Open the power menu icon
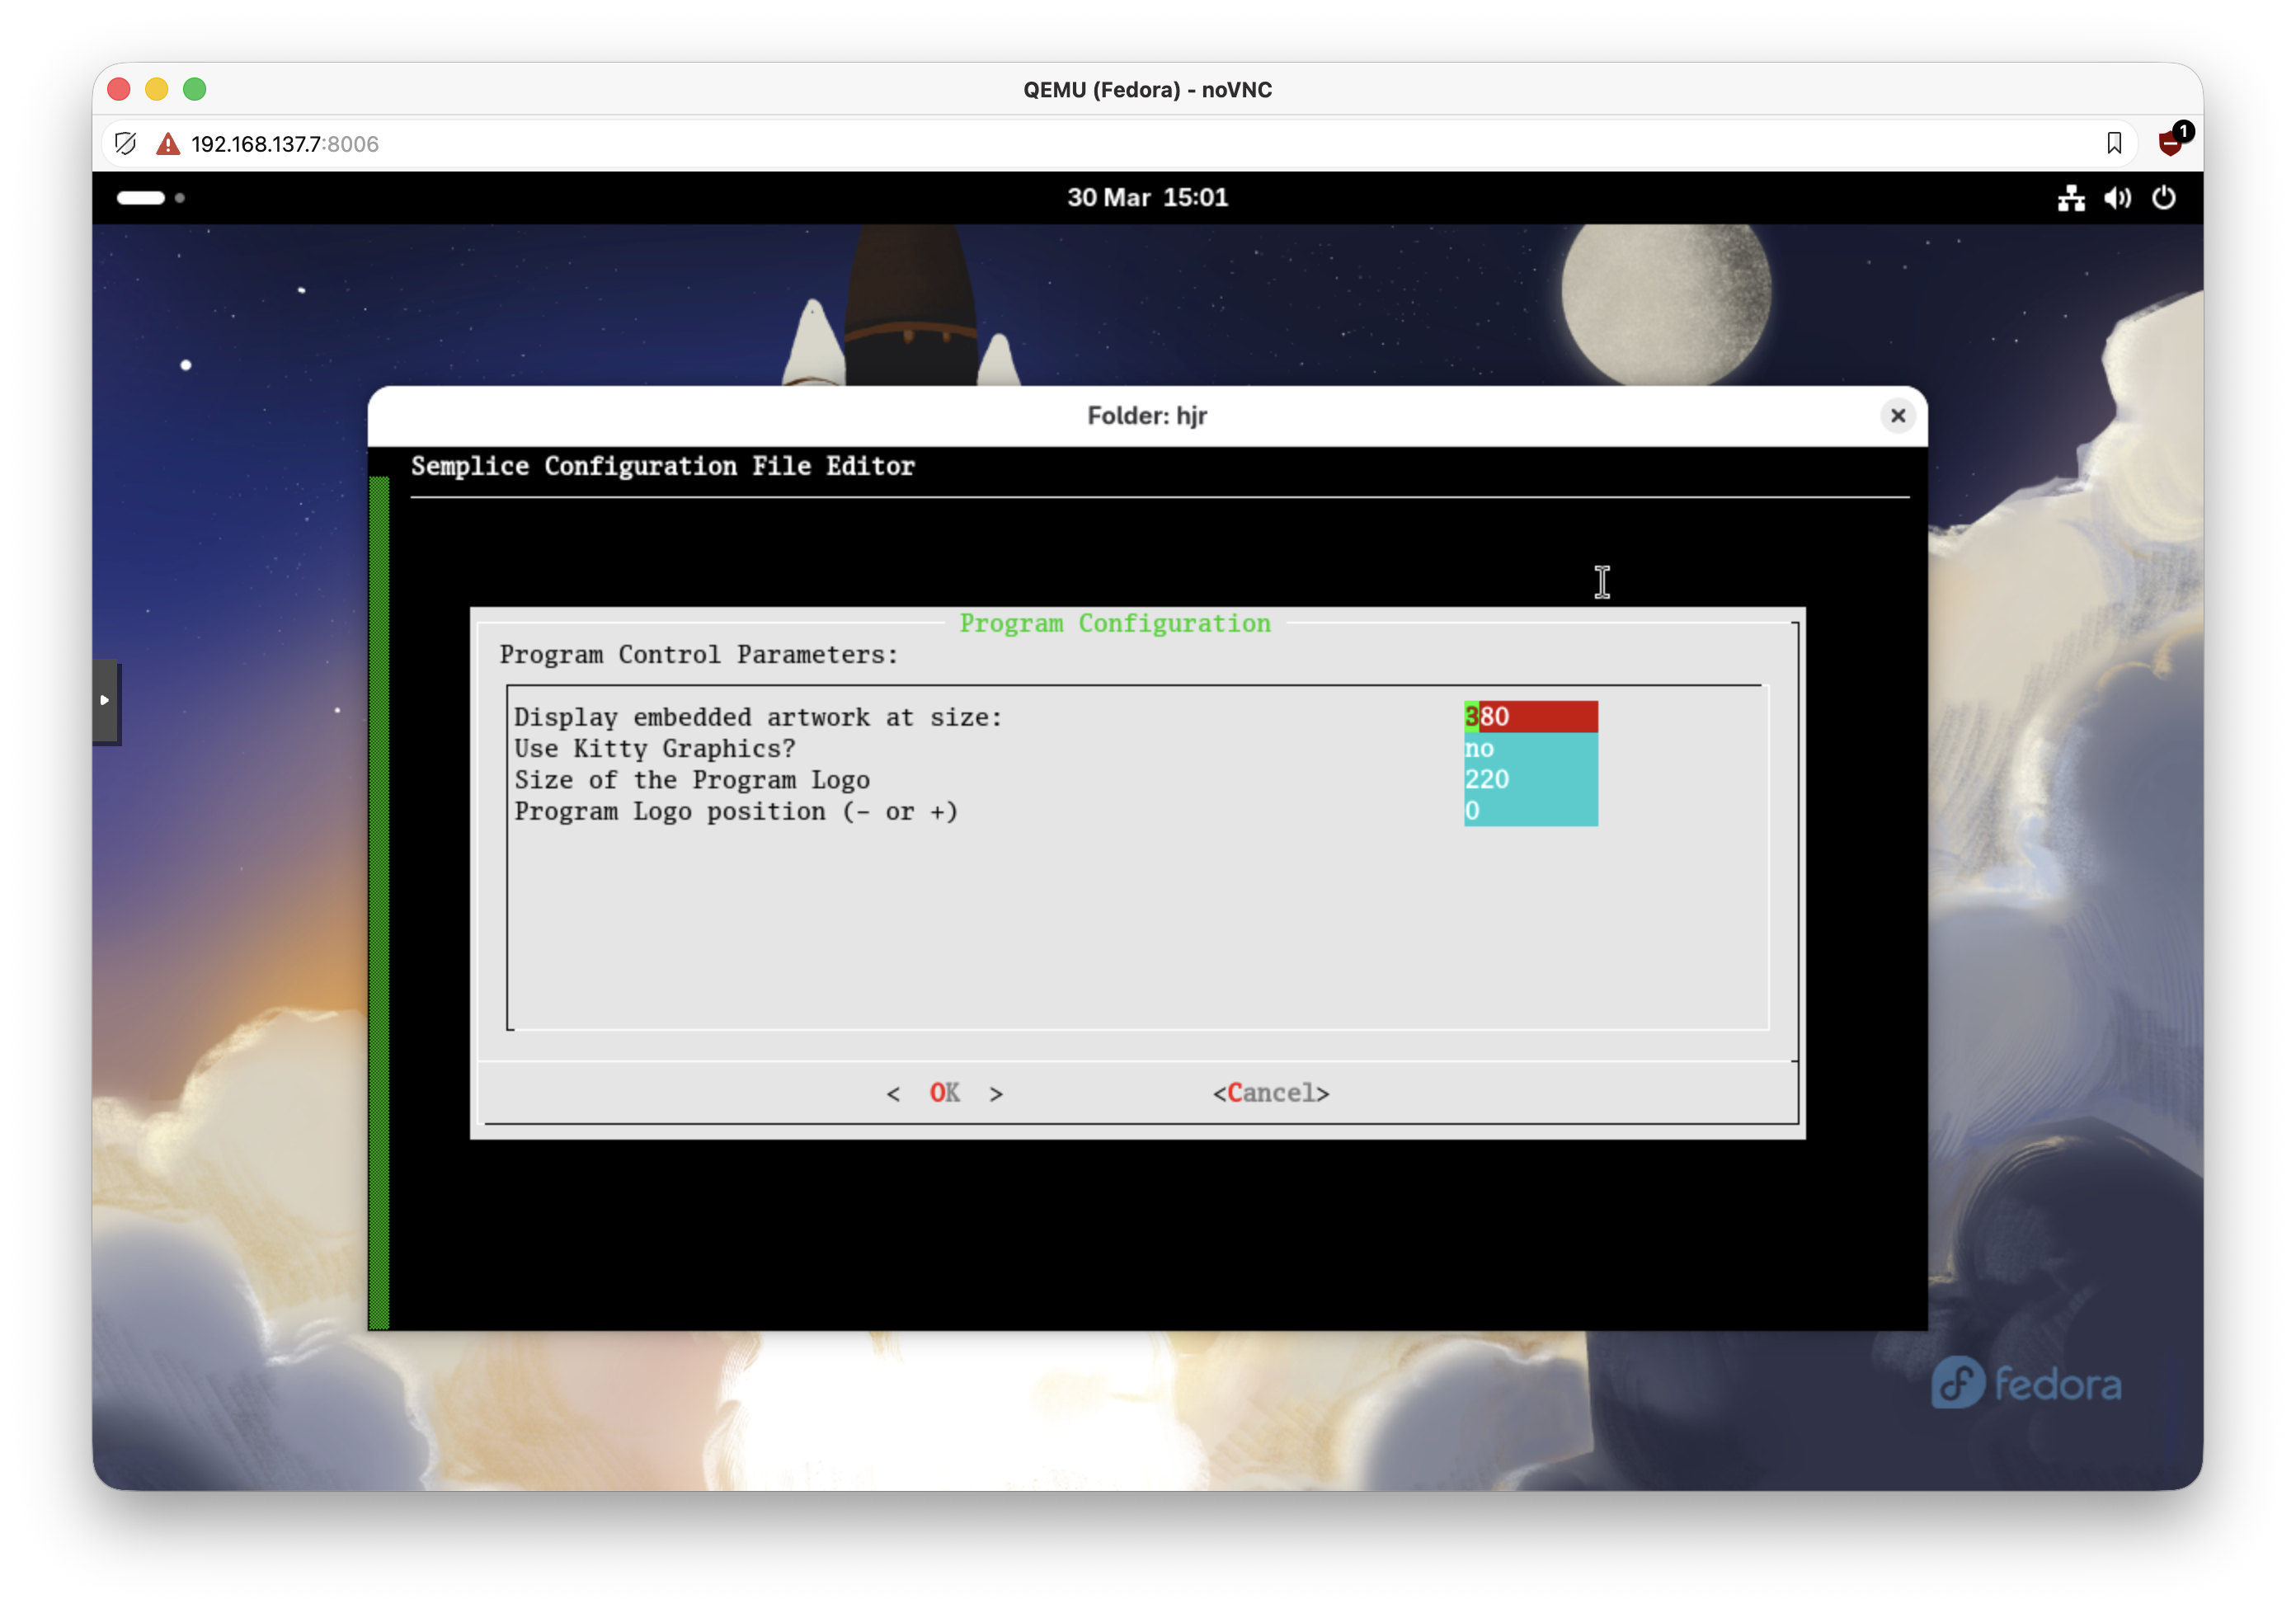This screenshot has height=1613, width=2296. click(x=2163, y=198)
